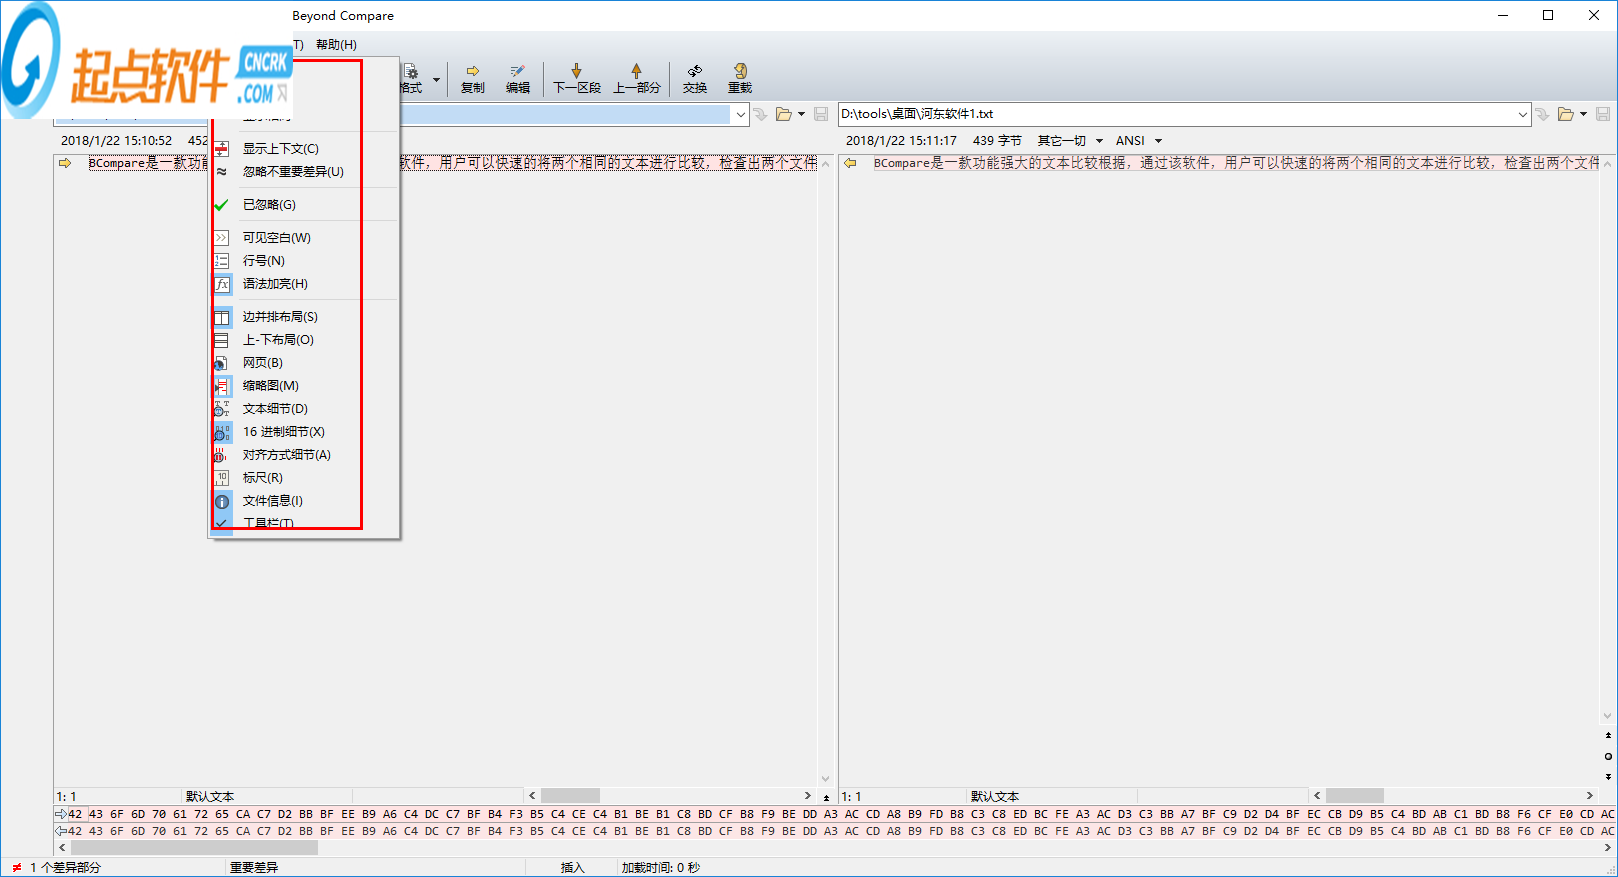Go to previous section with 上一部分
This screenshot has height=877, width=1618.
click(636, 78)
